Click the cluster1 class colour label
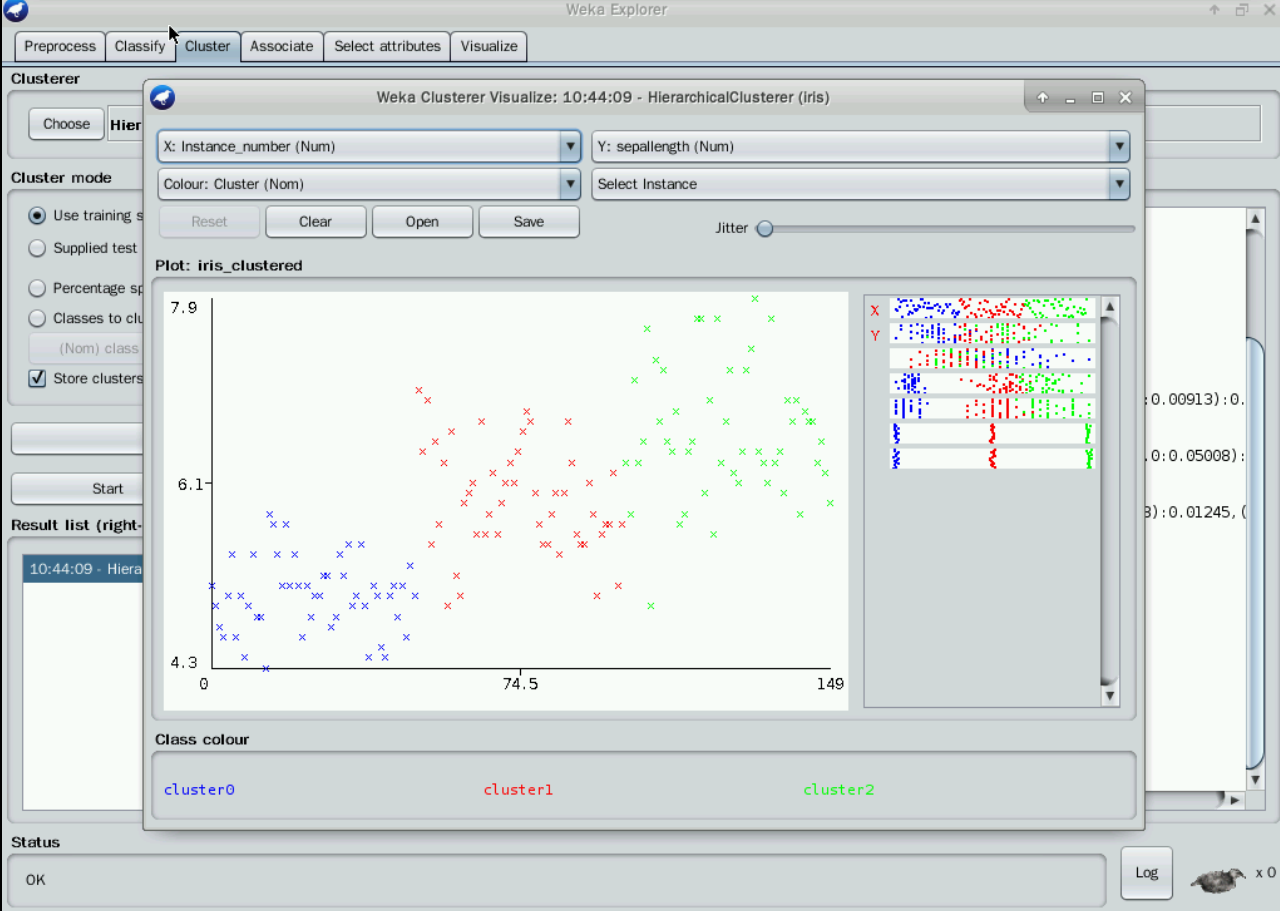 pyautogui.click(x=518, y=790)
